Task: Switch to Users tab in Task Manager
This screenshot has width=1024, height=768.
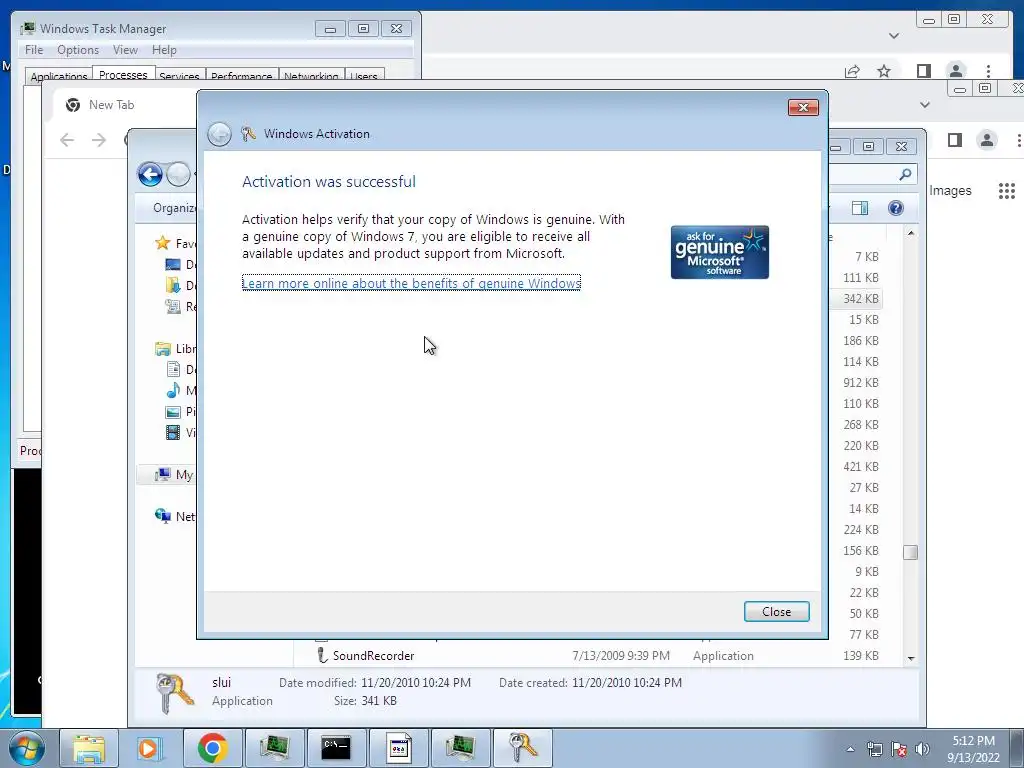Action: [x=364, y=76]
